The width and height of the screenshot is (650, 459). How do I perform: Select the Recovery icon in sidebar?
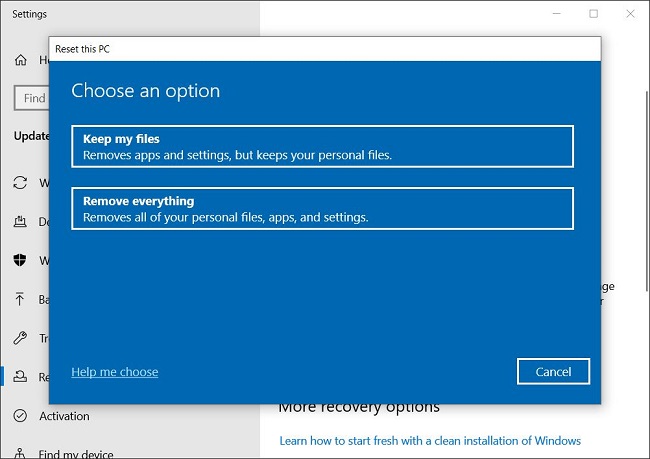tap(20, 376)
